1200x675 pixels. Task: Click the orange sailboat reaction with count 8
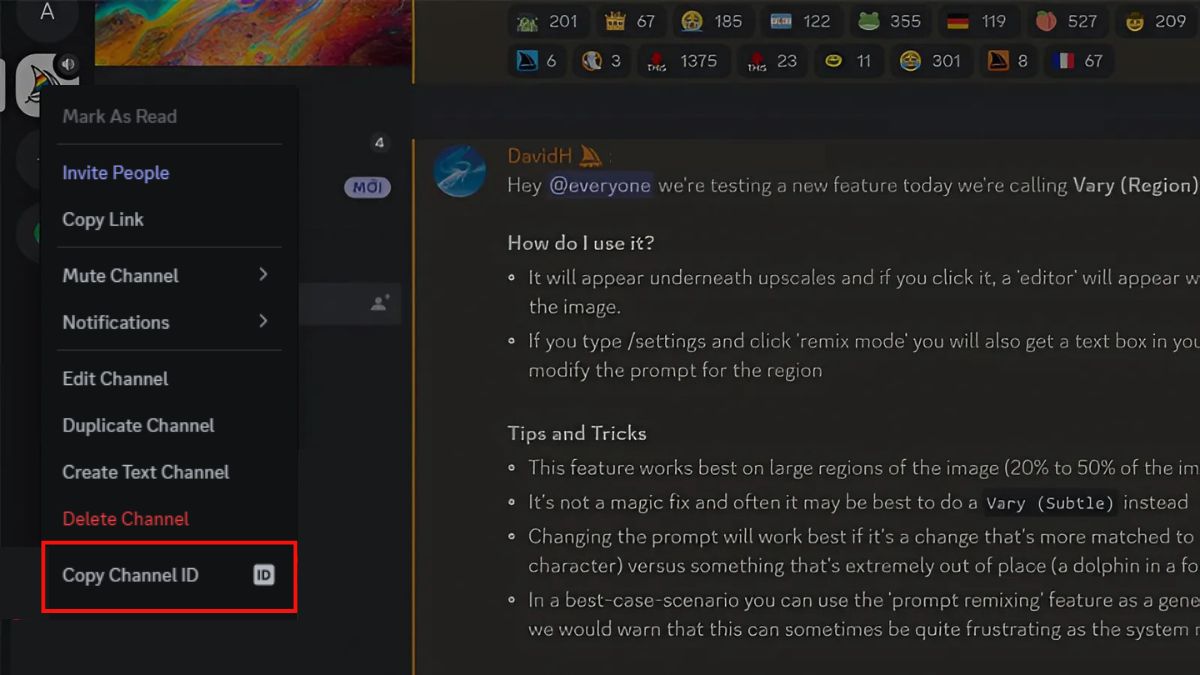click(1008, 61)
